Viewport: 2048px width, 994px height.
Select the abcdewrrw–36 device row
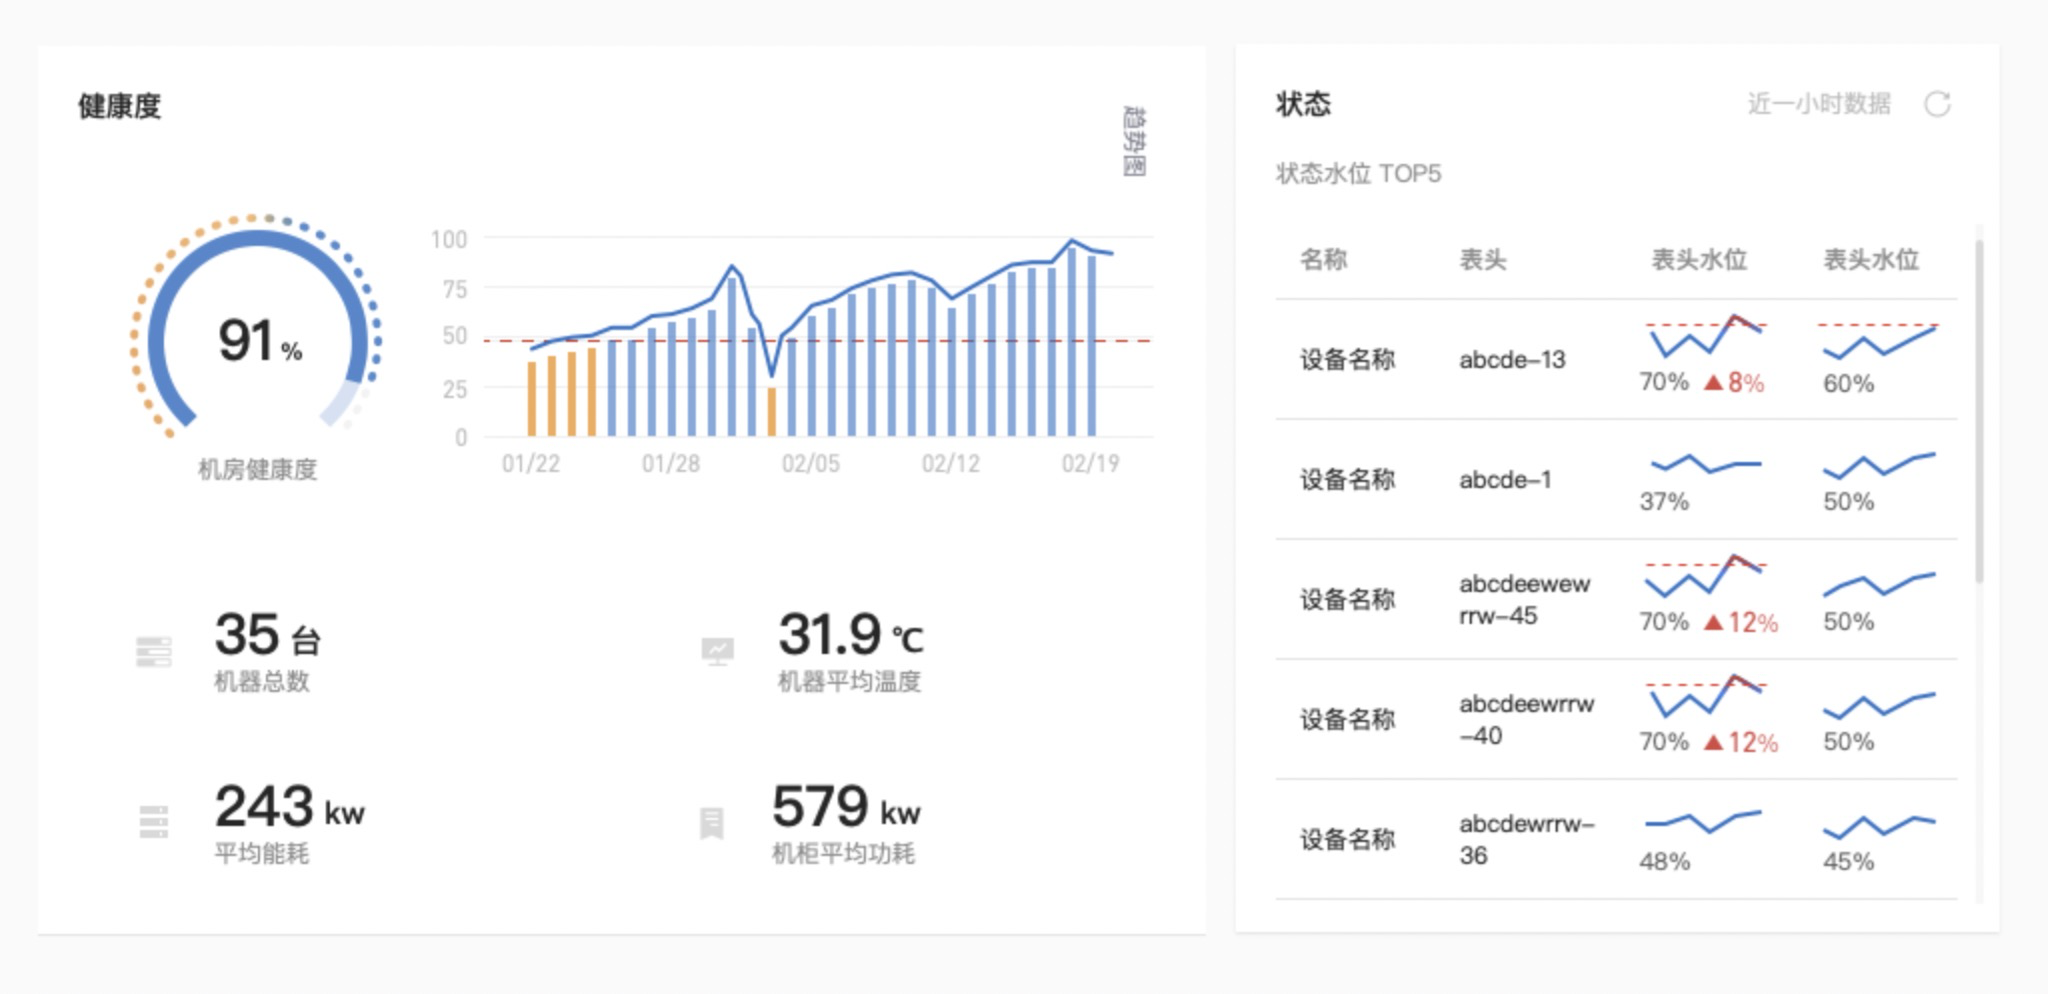[1616, 839]
